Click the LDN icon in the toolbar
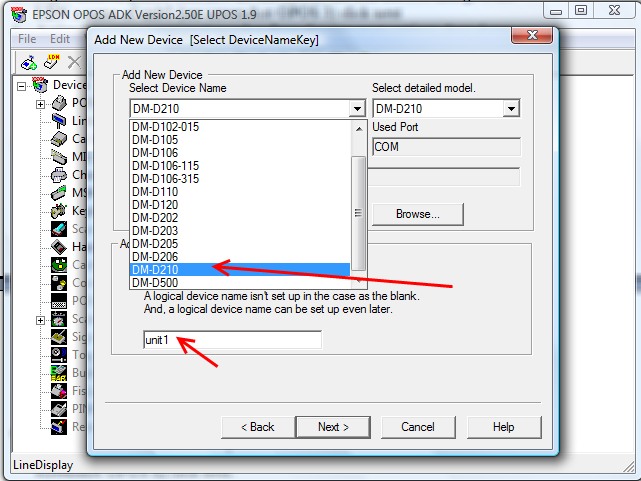 coord(51,62)
